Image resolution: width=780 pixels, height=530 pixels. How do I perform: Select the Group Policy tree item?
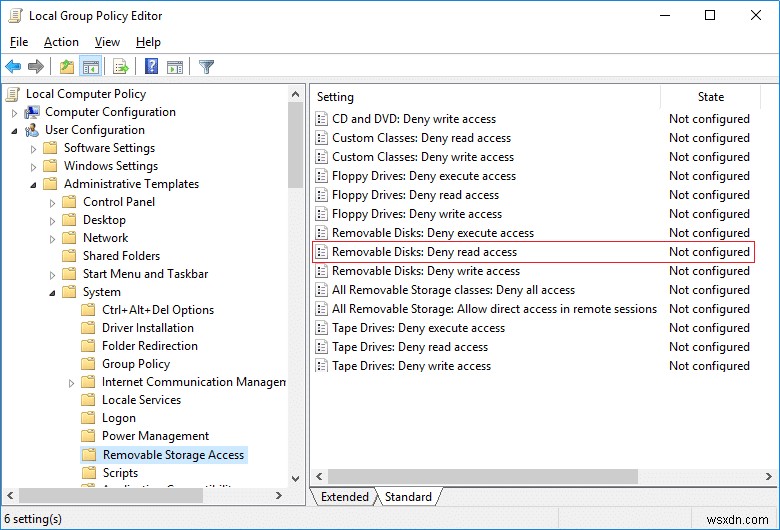136,363
